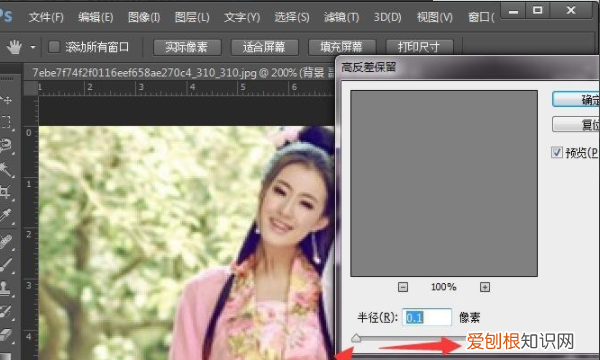Select the Crop tool
Viewport: 600px width, 360px height.
(5, 192)
